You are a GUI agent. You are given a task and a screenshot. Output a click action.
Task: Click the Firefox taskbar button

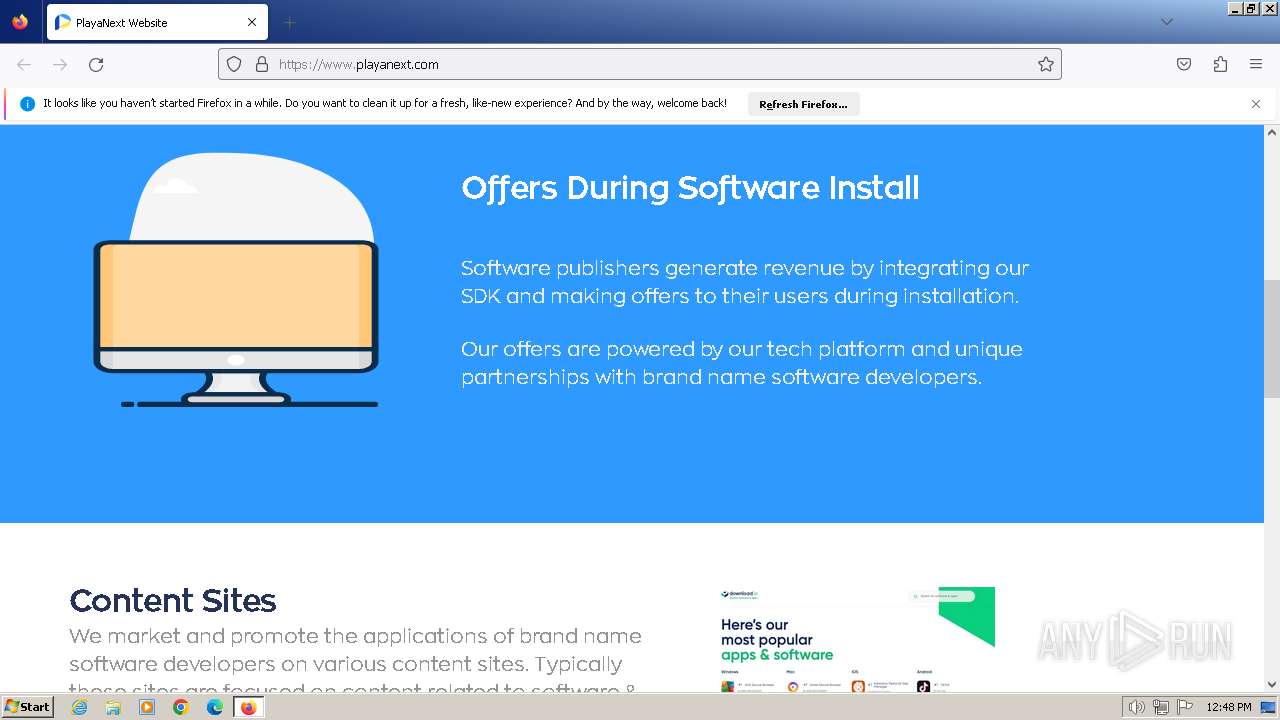248,707
